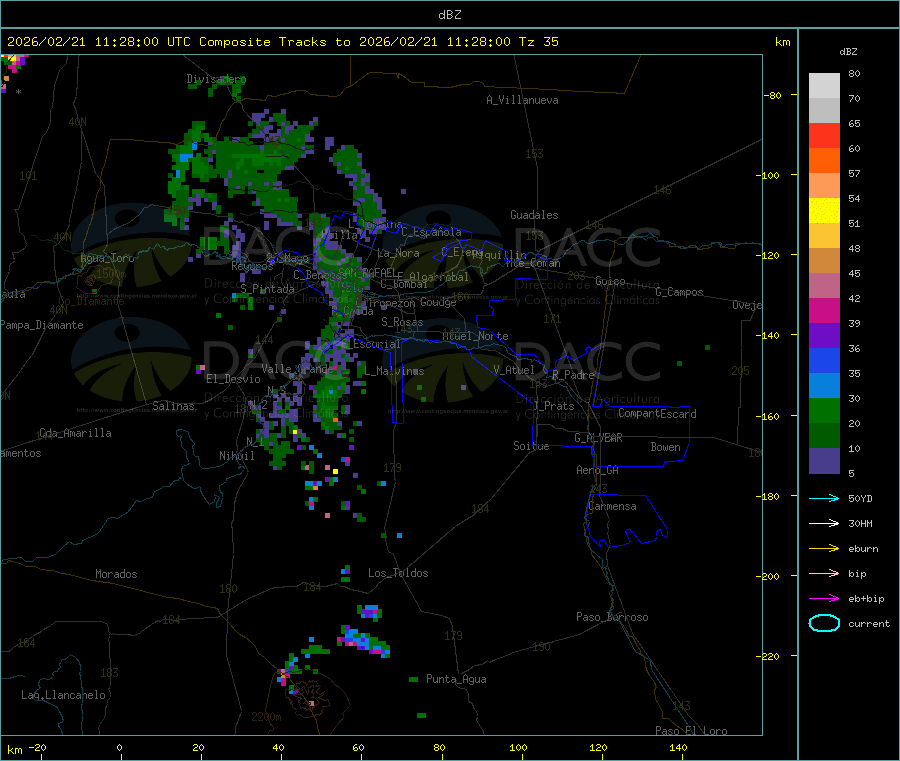Screen dimensions: 900x761
Task: Click the Paso_Barroso map label
Action: (x=612, y=617)
